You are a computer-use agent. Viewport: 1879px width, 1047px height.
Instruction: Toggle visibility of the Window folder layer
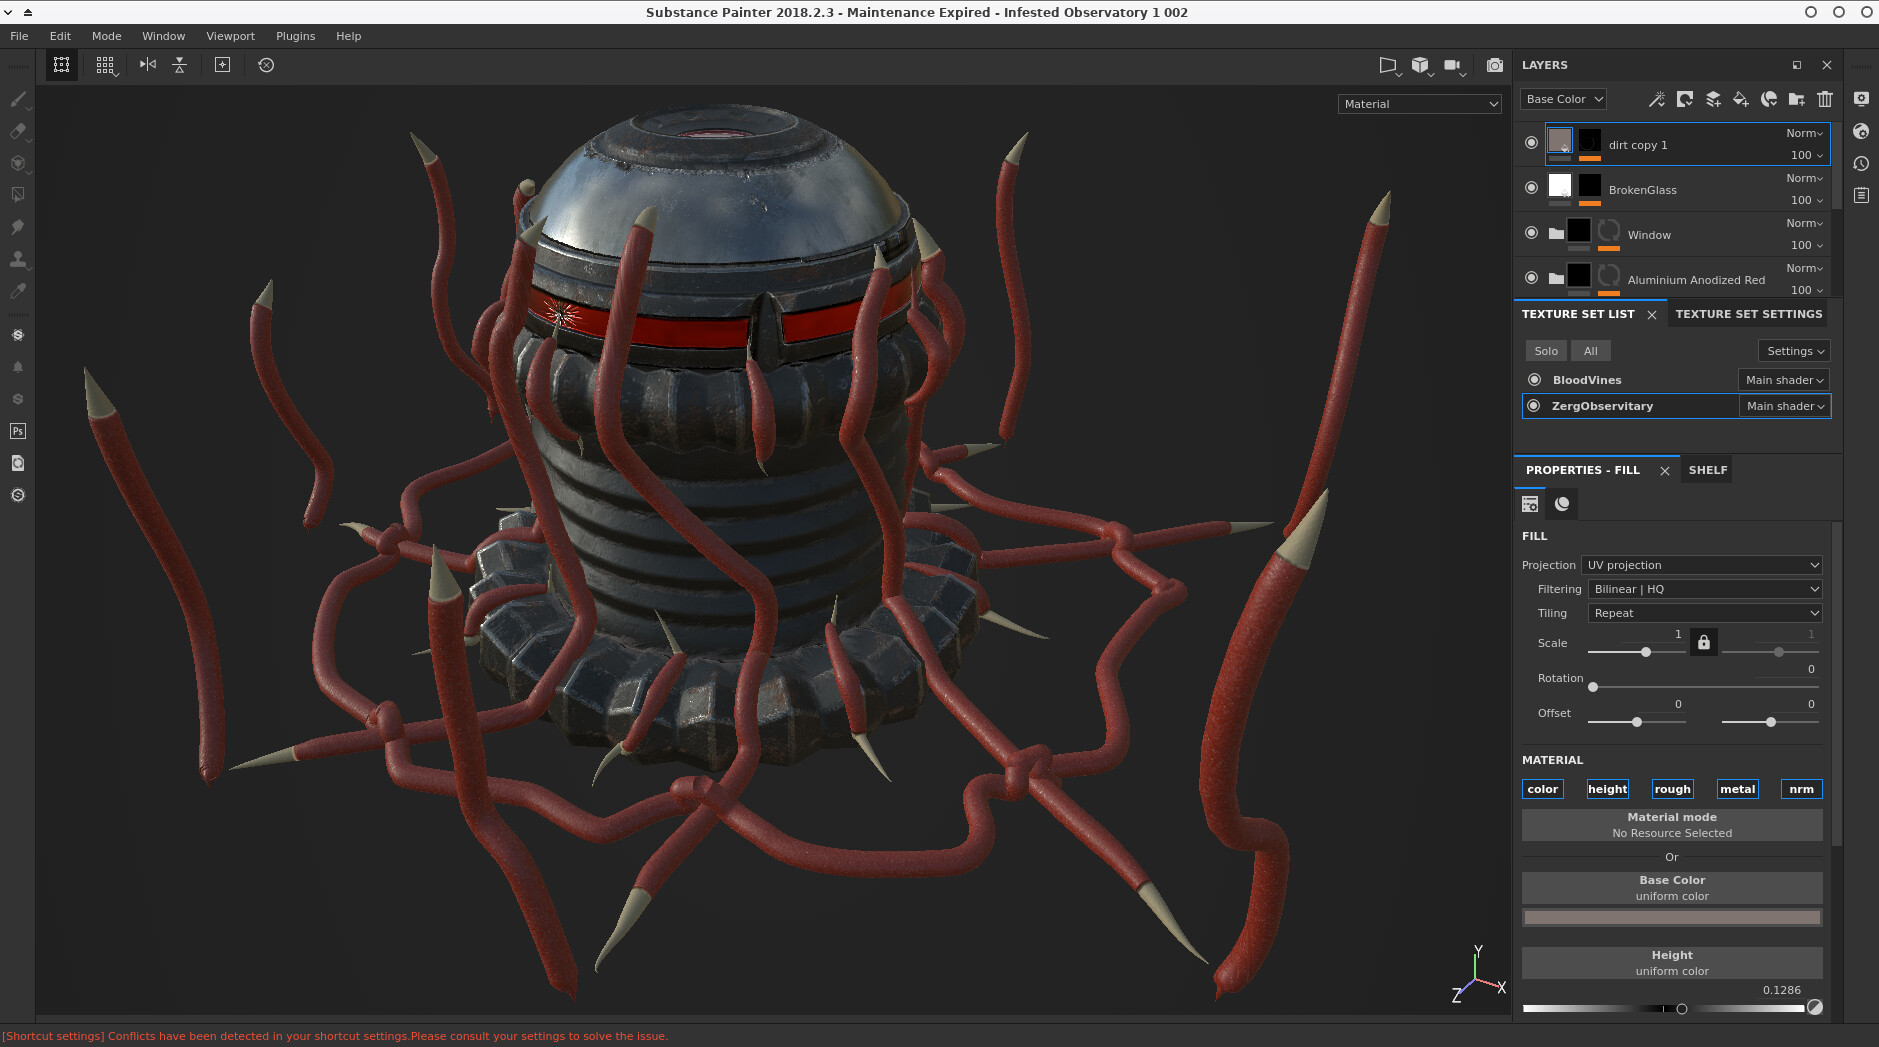point(1531,233)
